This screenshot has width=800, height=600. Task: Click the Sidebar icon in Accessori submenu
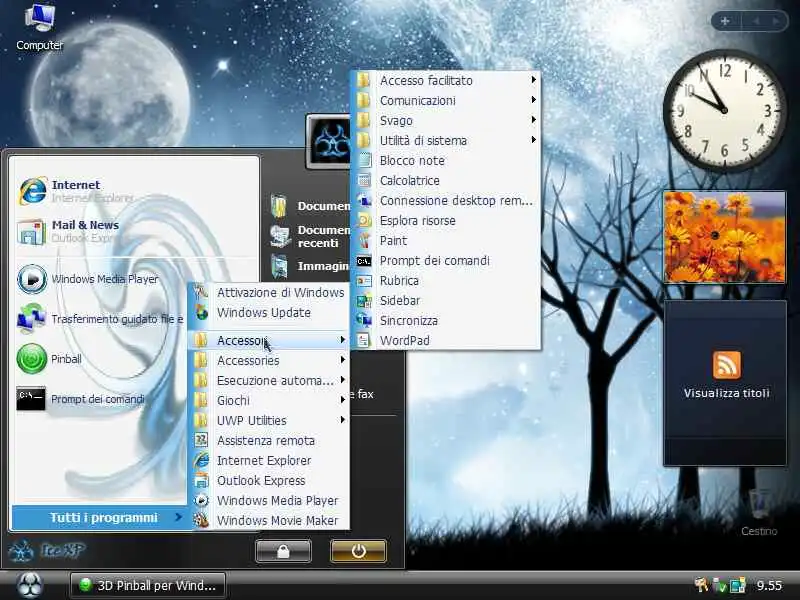[364, 301]
